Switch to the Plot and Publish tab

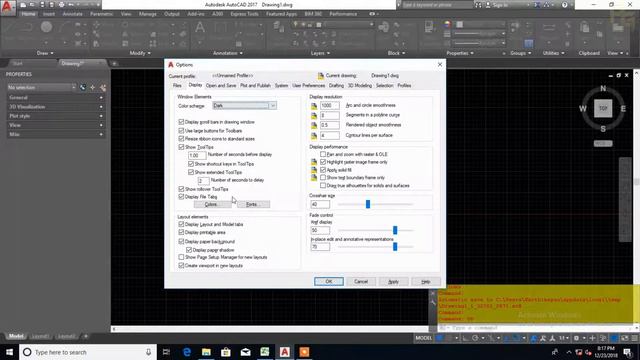pos(255,86)
